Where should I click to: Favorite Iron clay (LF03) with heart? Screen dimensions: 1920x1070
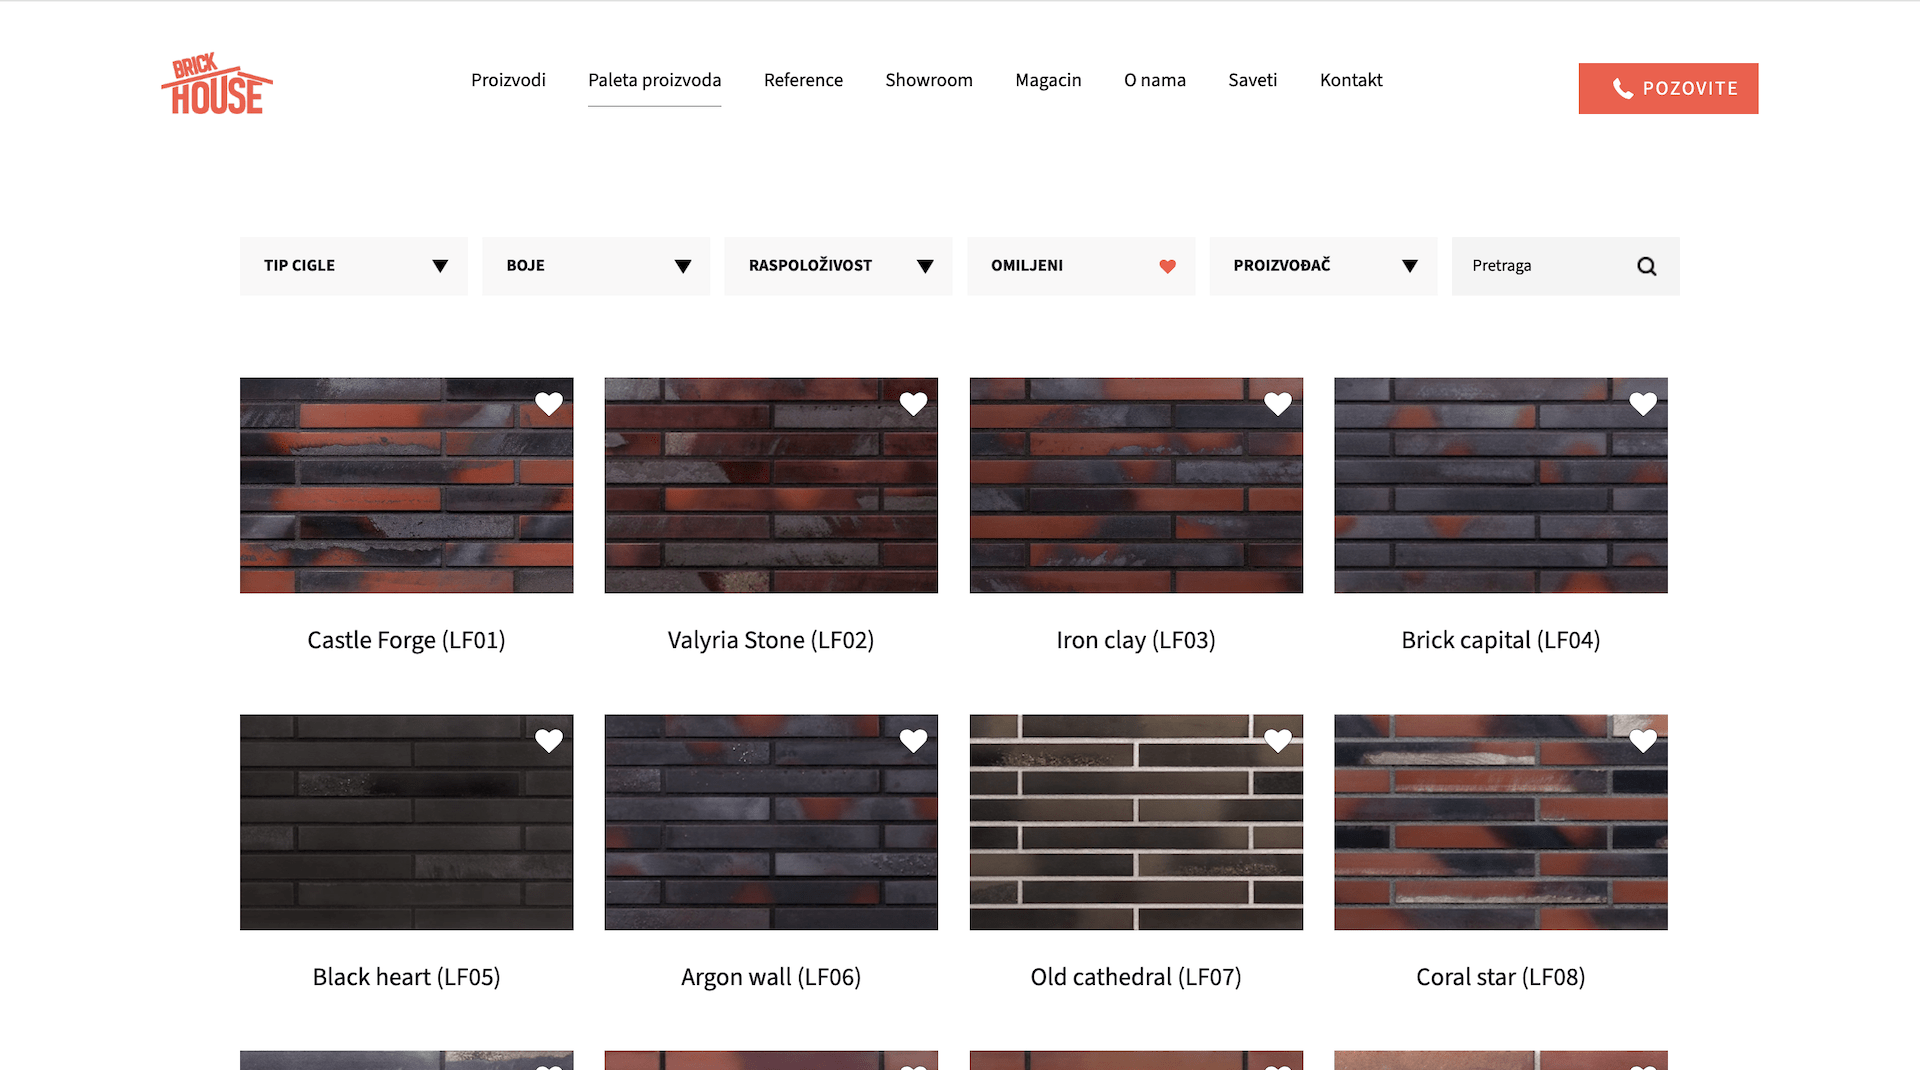pos(1278,404)
